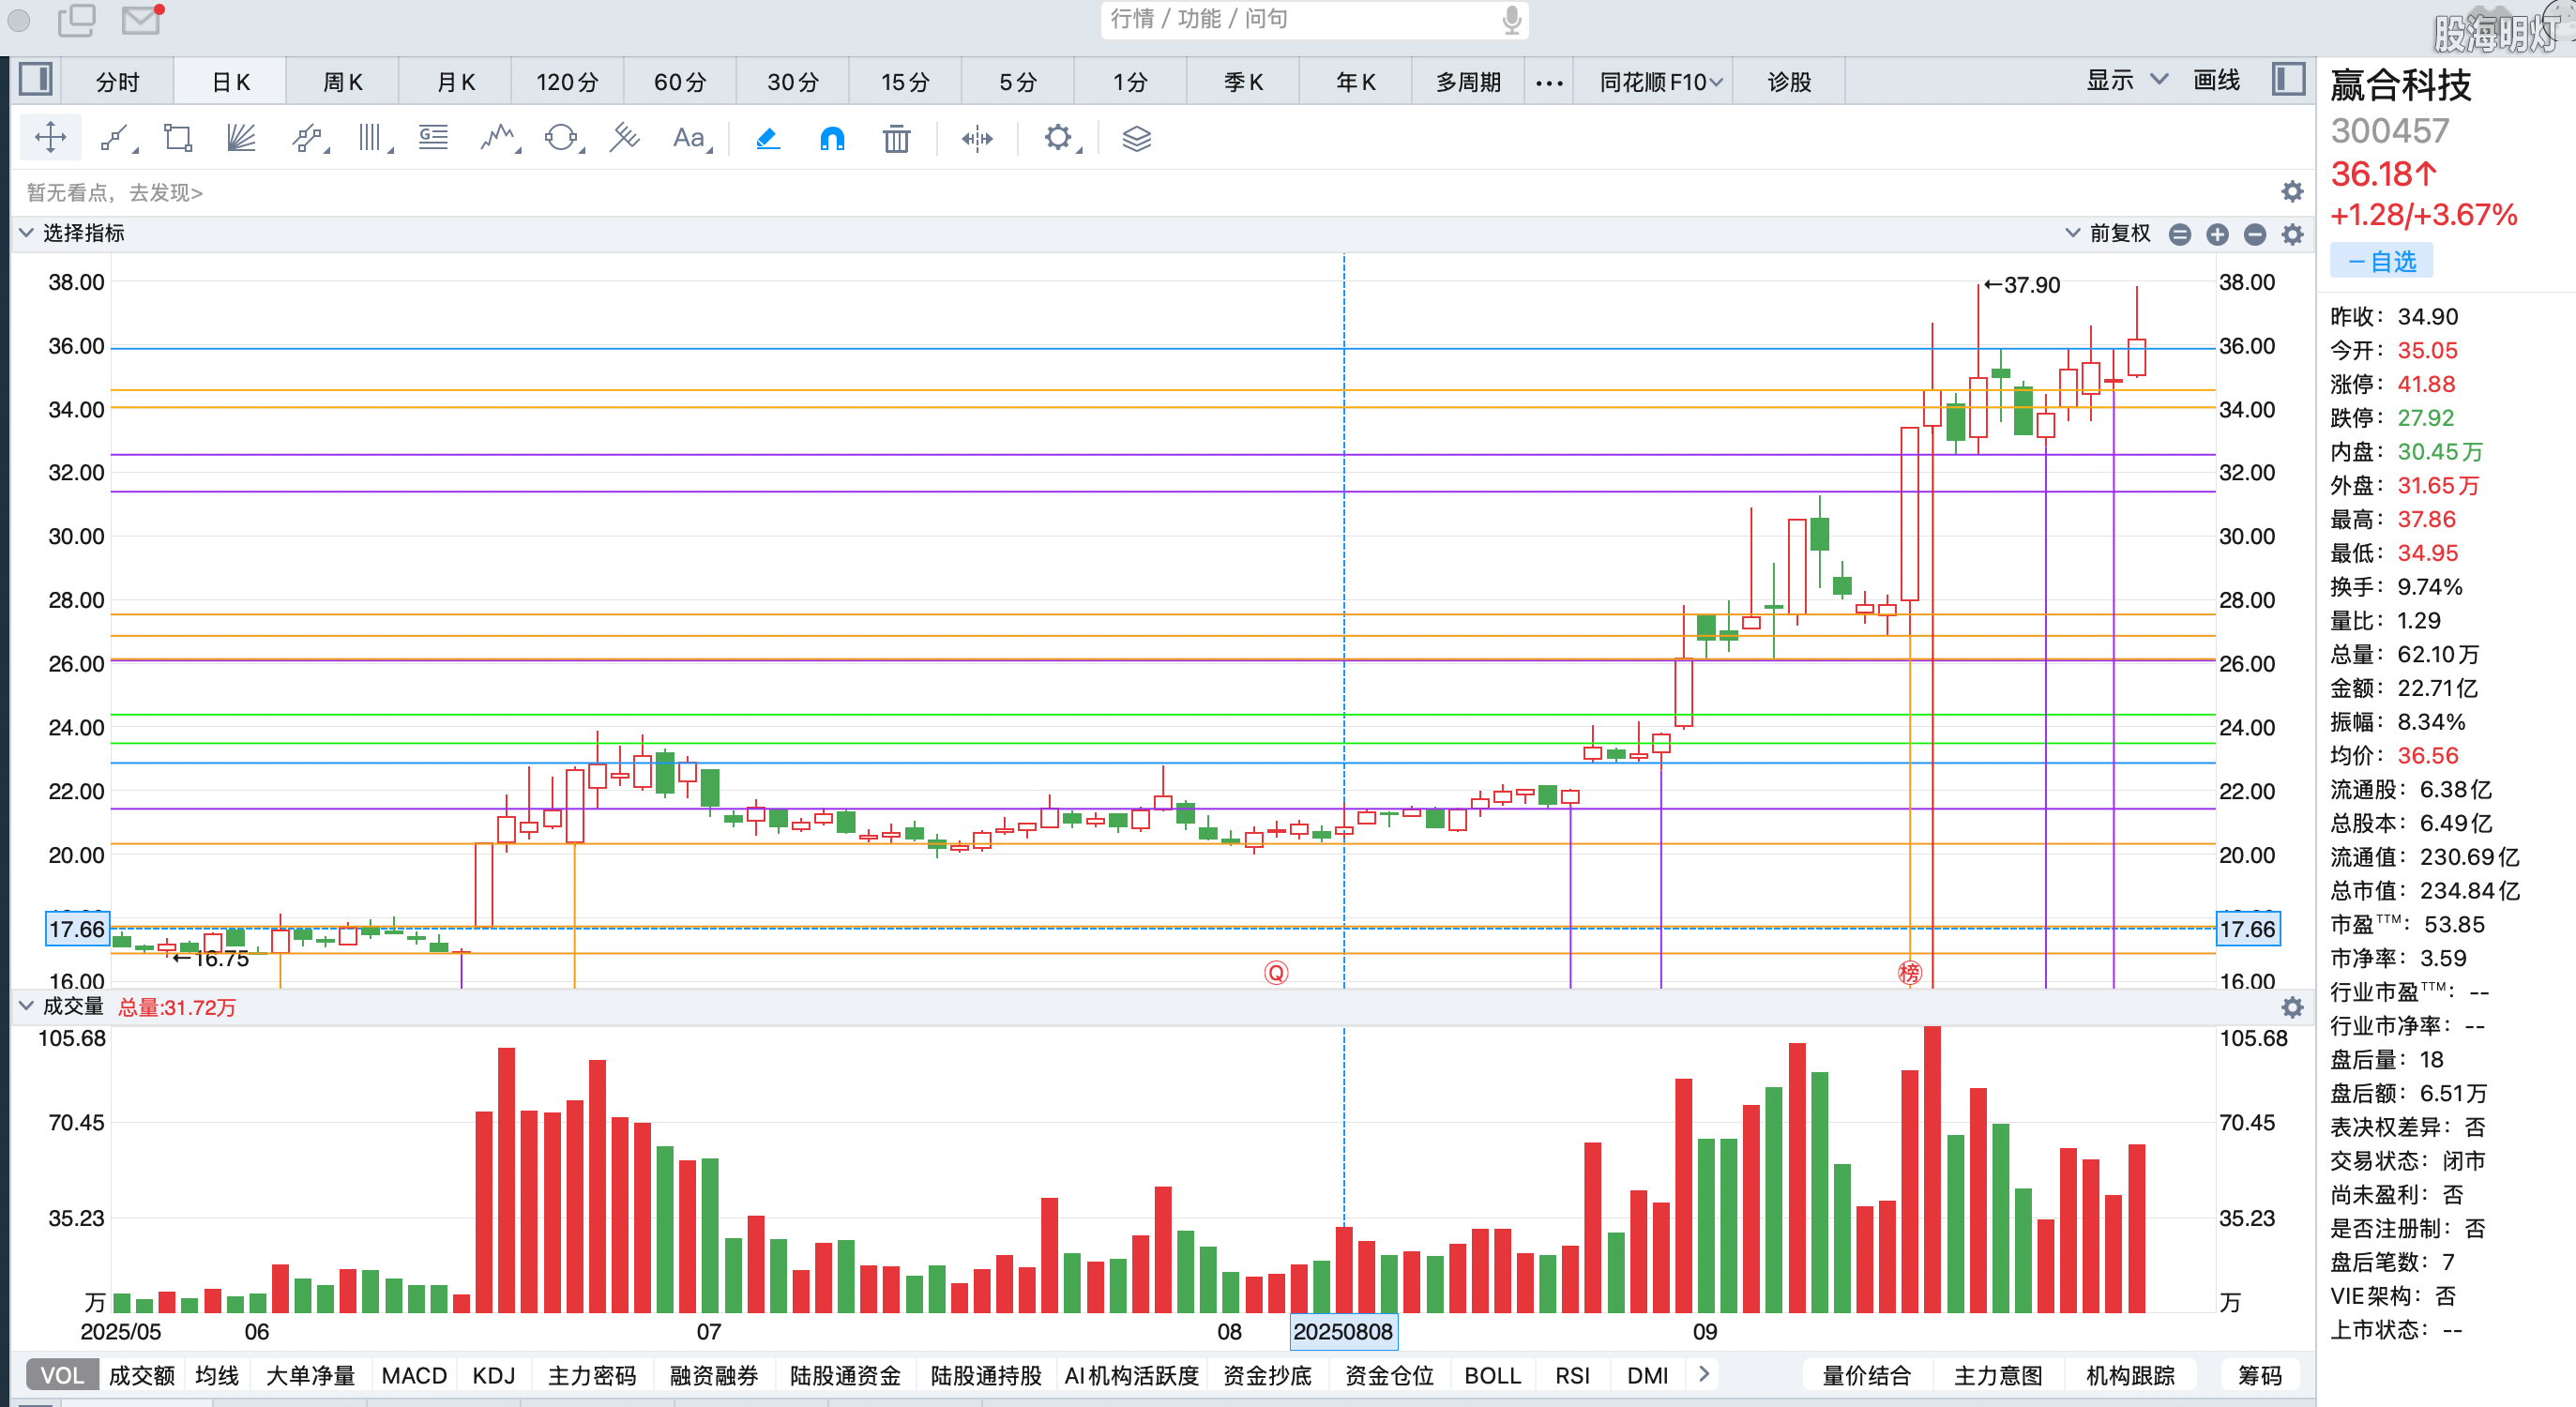Click the drawing tools gear settings icon
The width and height of the screenshot is (2576, 1407).
click(x=1058, y=138)
